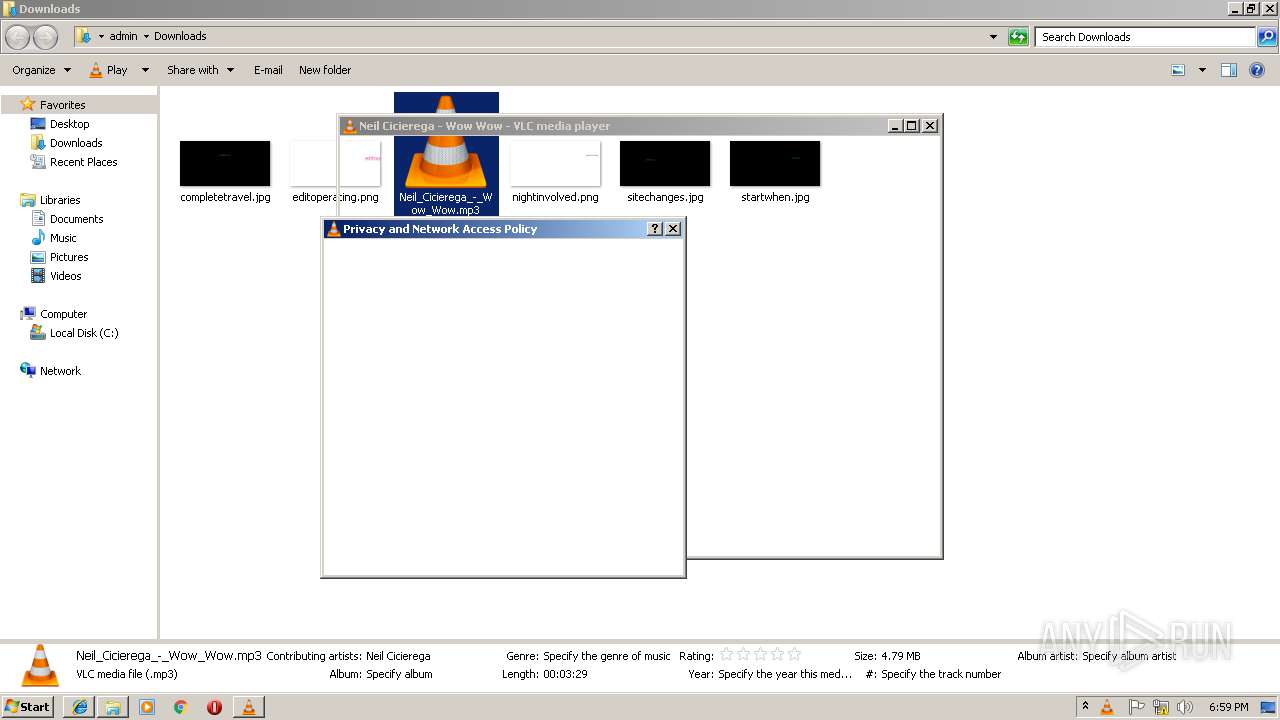Screen dimensions: 1280x720
Task: Show hidden system tray icons
Action: click(1085, 707)
